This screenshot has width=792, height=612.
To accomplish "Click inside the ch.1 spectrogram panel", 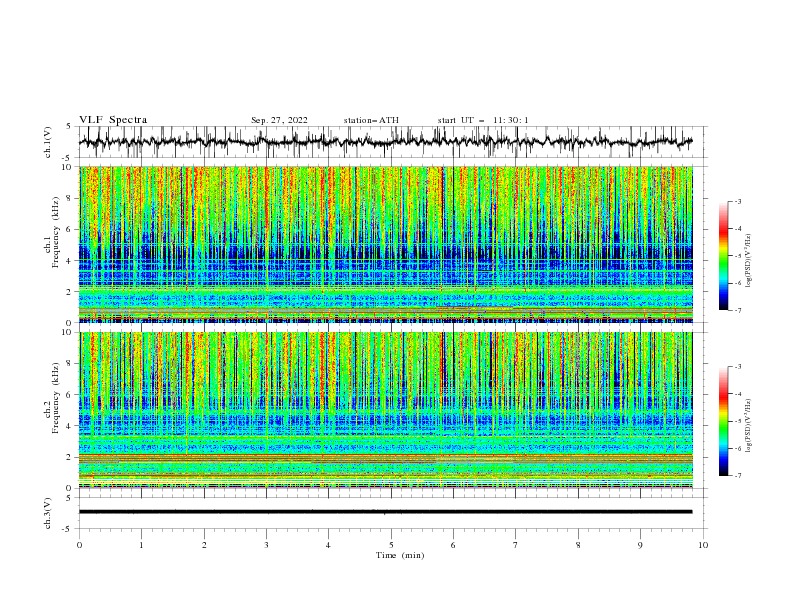I will click(386, 244).
